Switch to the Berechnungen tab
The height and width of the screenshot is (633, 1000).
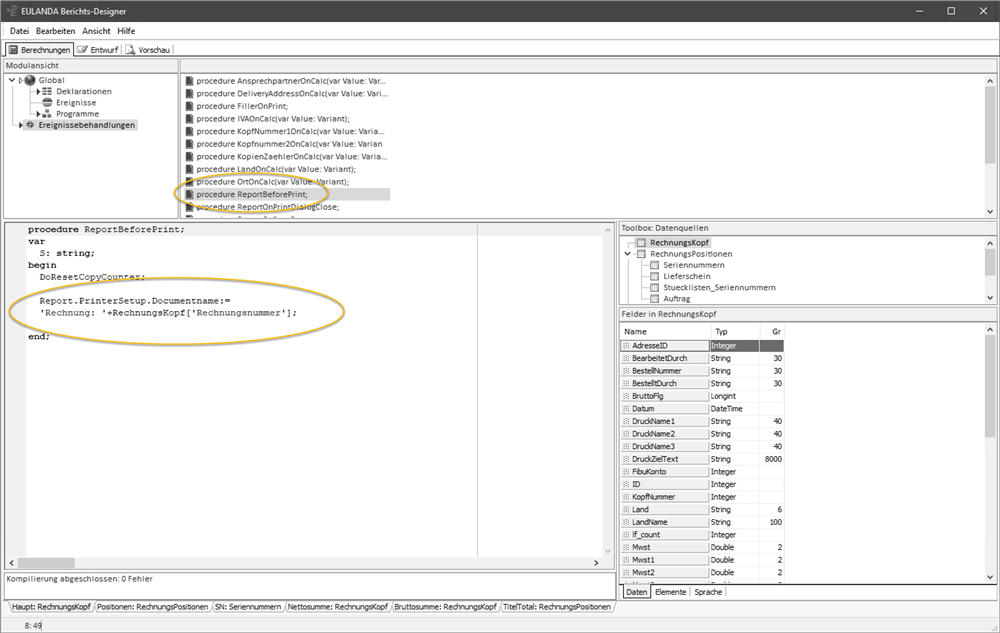point(40,50)
